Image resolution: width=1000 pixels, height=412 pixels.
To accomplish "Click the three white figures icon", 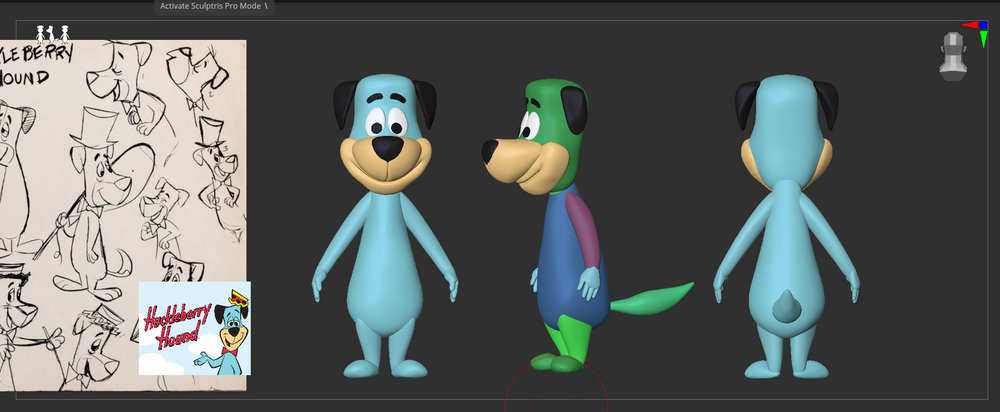I will [x=53, y=32].
